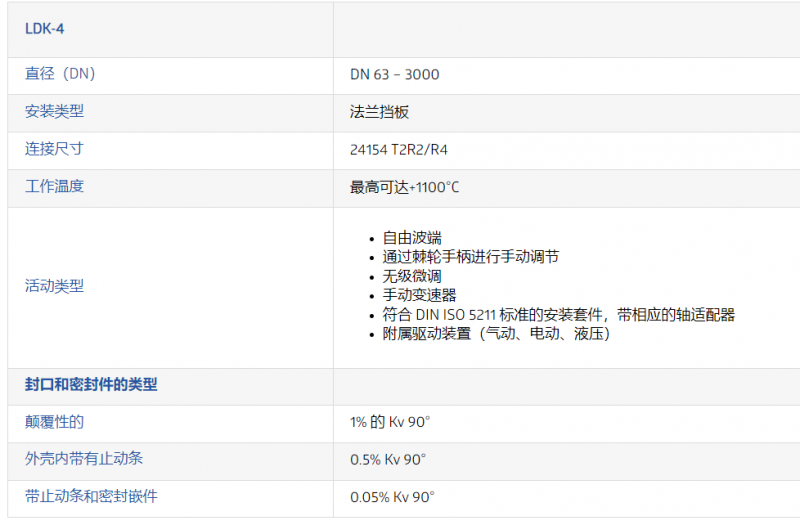The width and height of the screenshot is (800, 525).
Task: Select the 外壳内带有止动条 row label
Action: coord(84,459)
